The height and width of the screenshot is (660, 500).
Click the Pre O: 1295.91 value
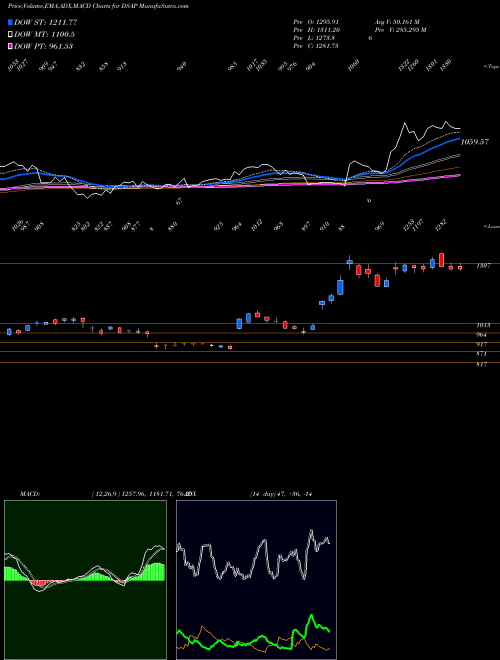316,22
